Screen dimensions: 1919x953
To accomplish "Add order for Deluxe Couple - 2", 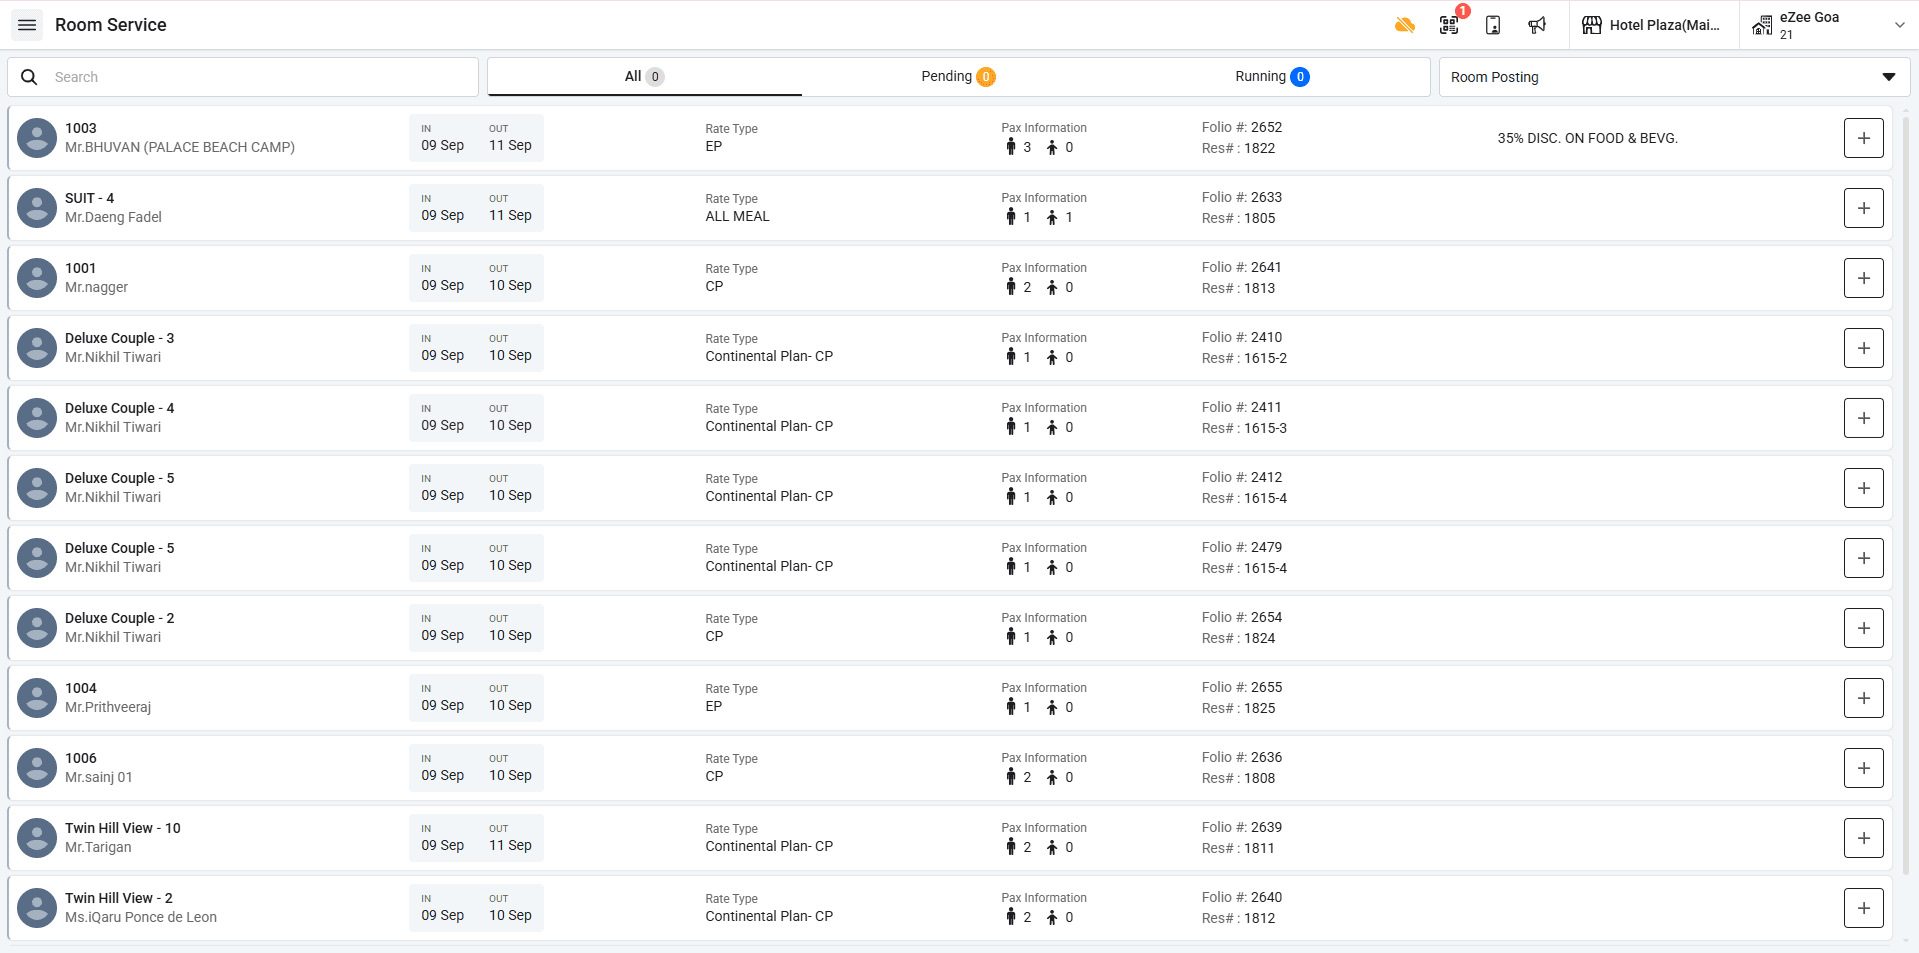I will 1863,628.
